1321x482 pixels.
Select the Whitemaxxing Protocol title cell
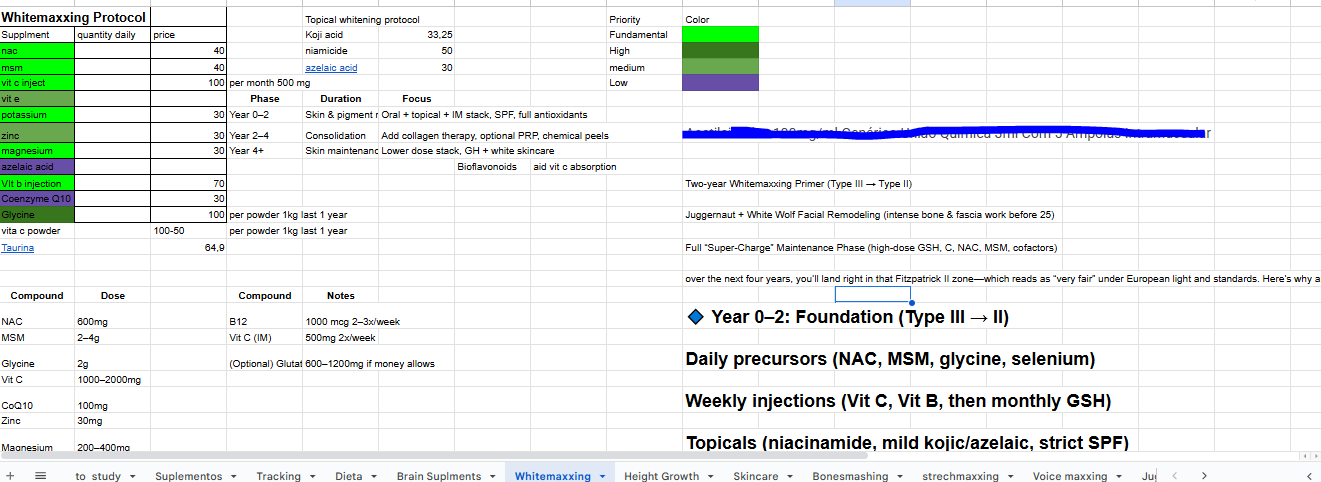pyautogui.click(x=74, y=17)
